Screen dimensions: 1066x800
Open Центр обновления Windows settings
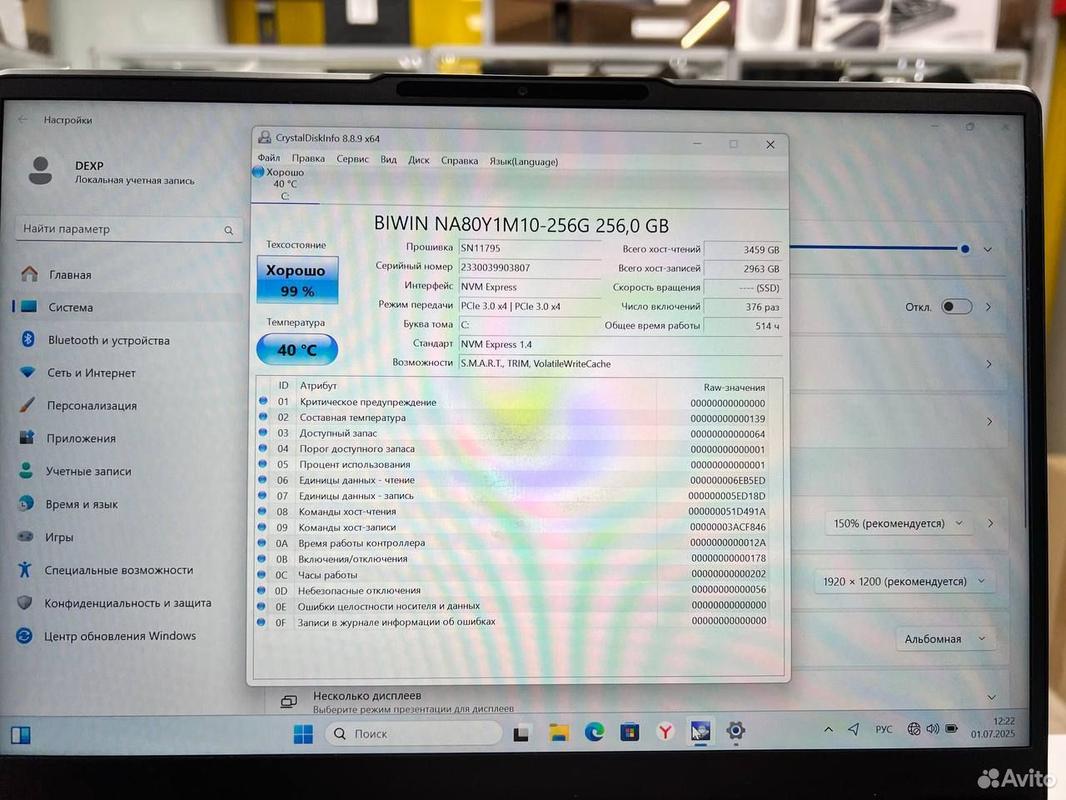click(128, 636)
